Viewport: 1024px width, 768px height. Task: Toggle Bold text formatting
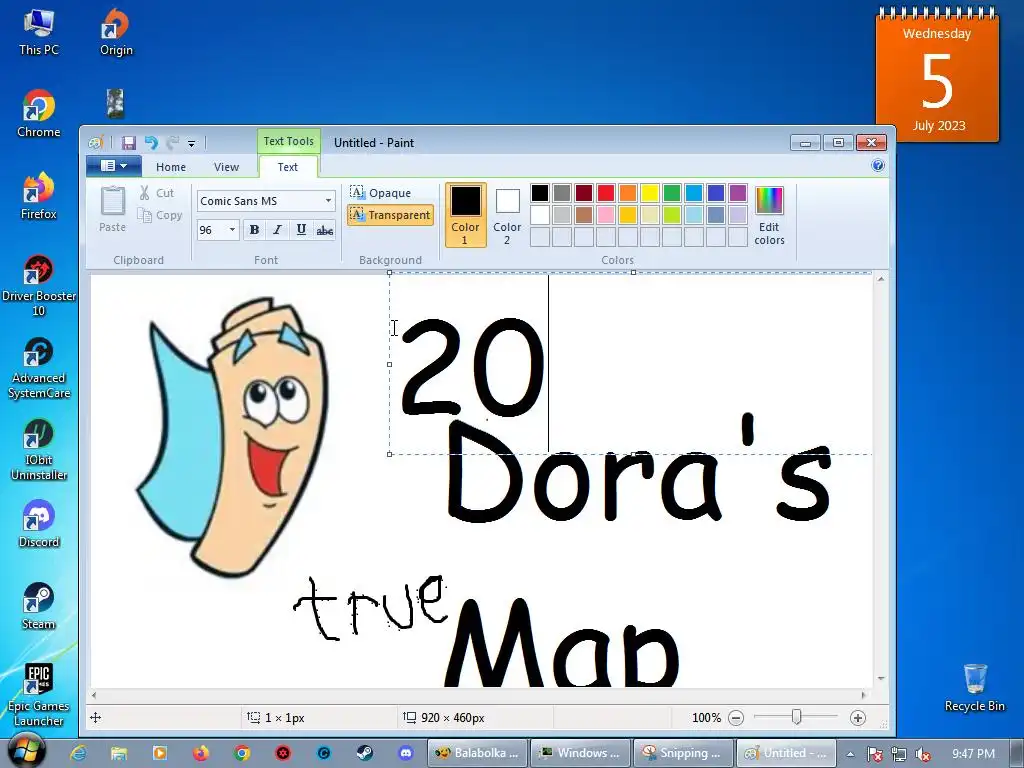pos(254,230)
